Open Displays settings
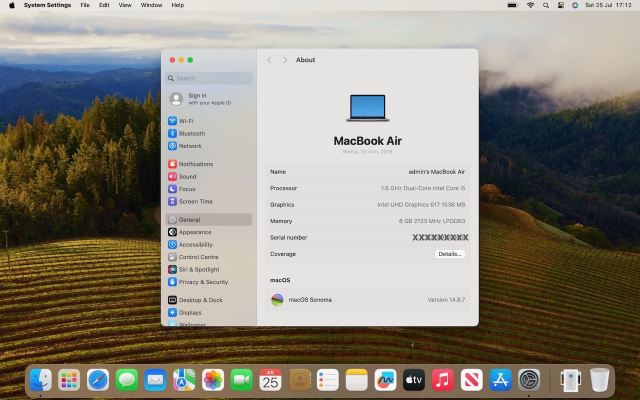 pyautogui.click(x=185, y=313)
